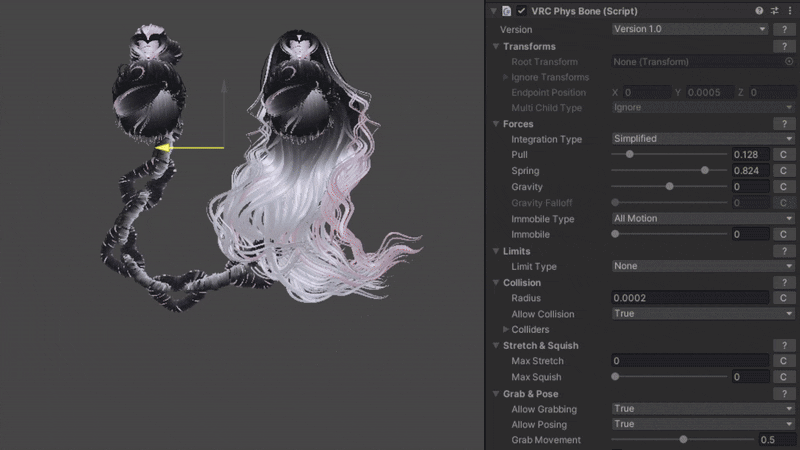Collapse the Stretch & Squish section
This screenshot has height=450, width=800.
tap(497, 346)
